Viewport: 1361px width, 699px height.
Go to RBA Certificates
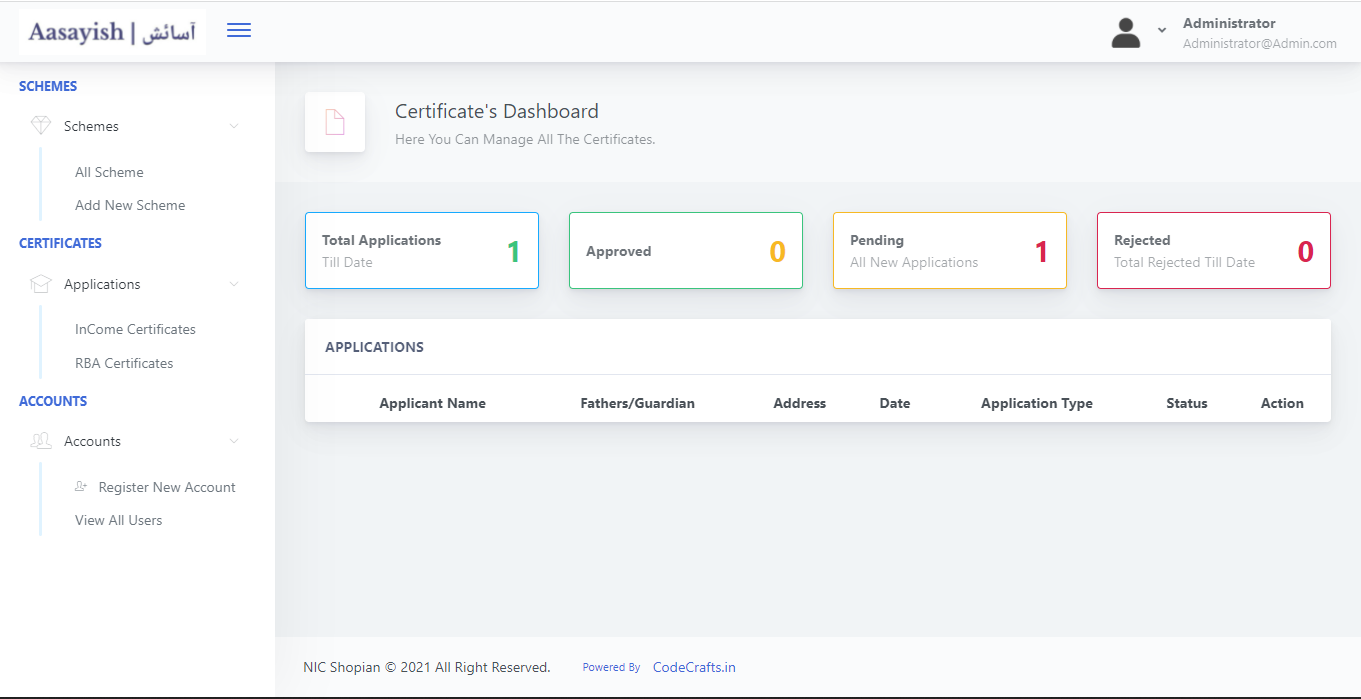124,363
